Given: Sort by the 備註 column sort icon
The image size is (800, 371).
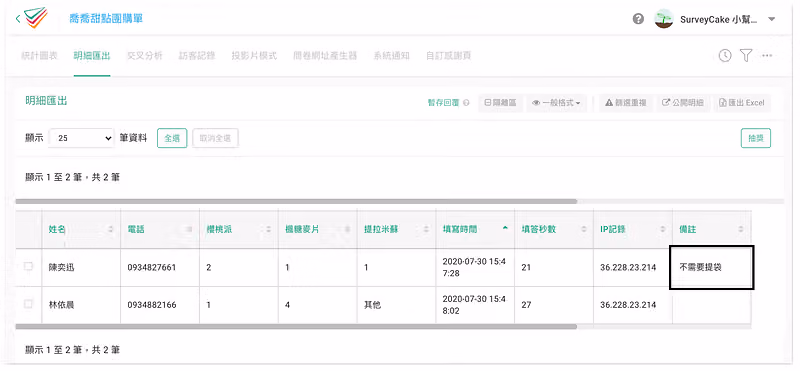Looking at the screenshot, I should coord(741,230).
